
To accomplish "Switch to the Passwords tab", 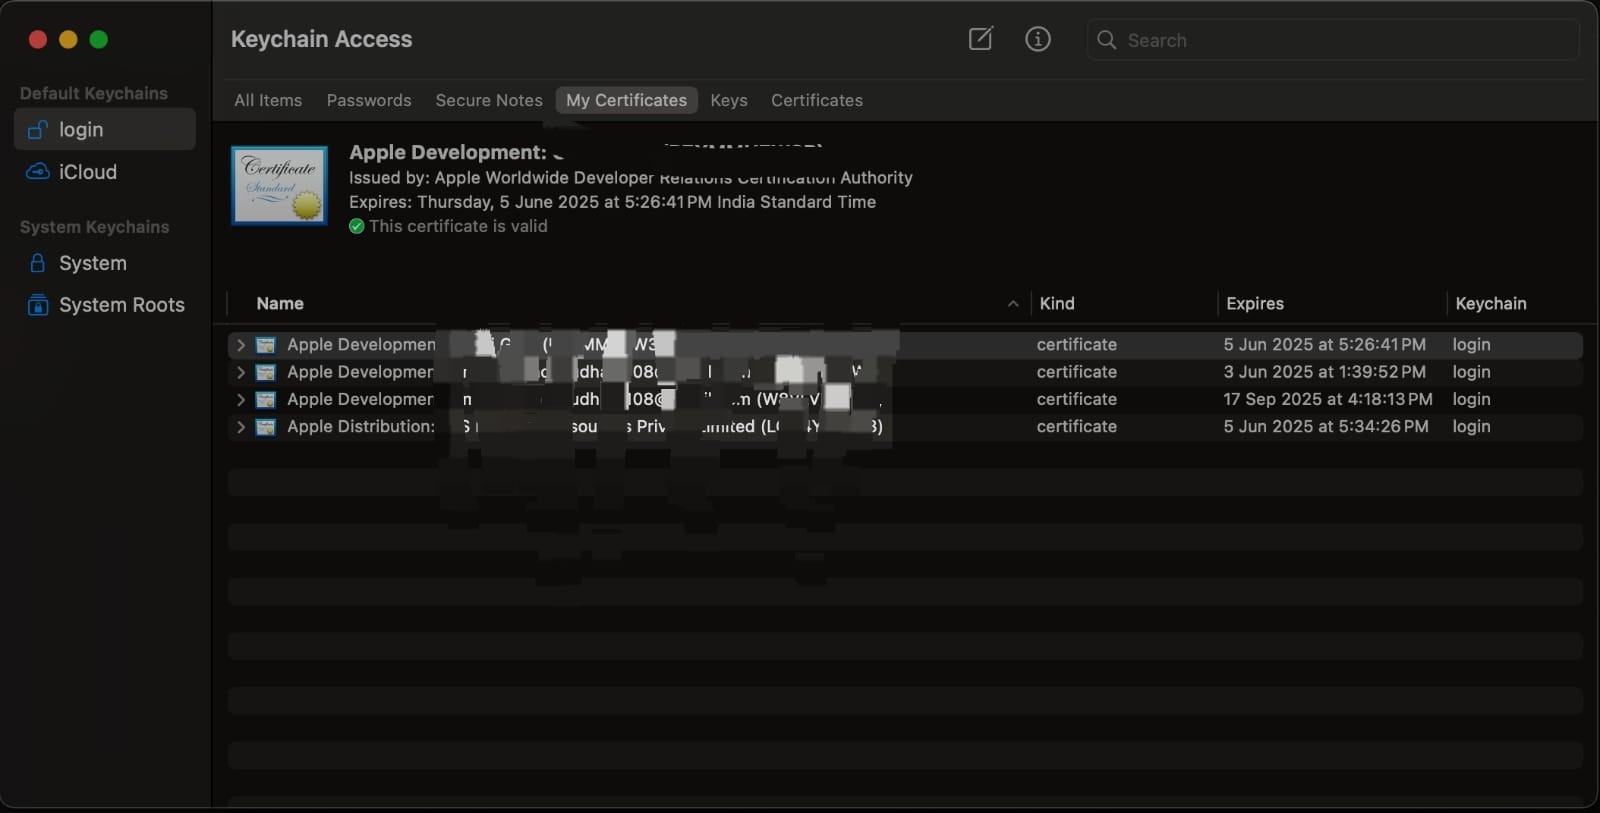I will pyautogui.click(x=369, y=100).
